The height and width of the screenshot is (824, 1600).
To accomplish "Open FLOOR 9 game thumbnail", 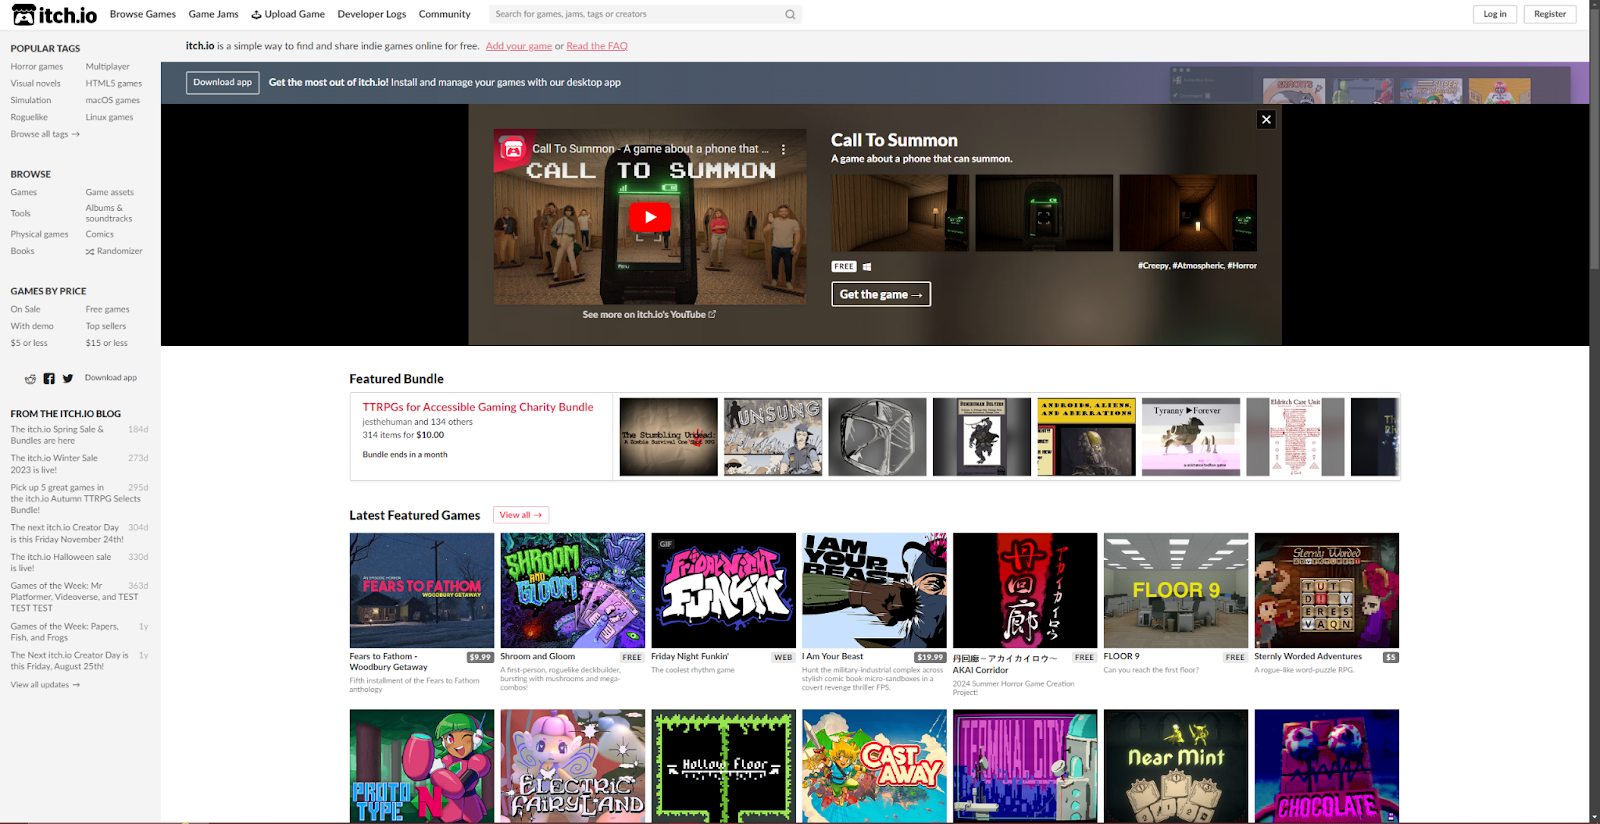I will (x=1176, y=590).
